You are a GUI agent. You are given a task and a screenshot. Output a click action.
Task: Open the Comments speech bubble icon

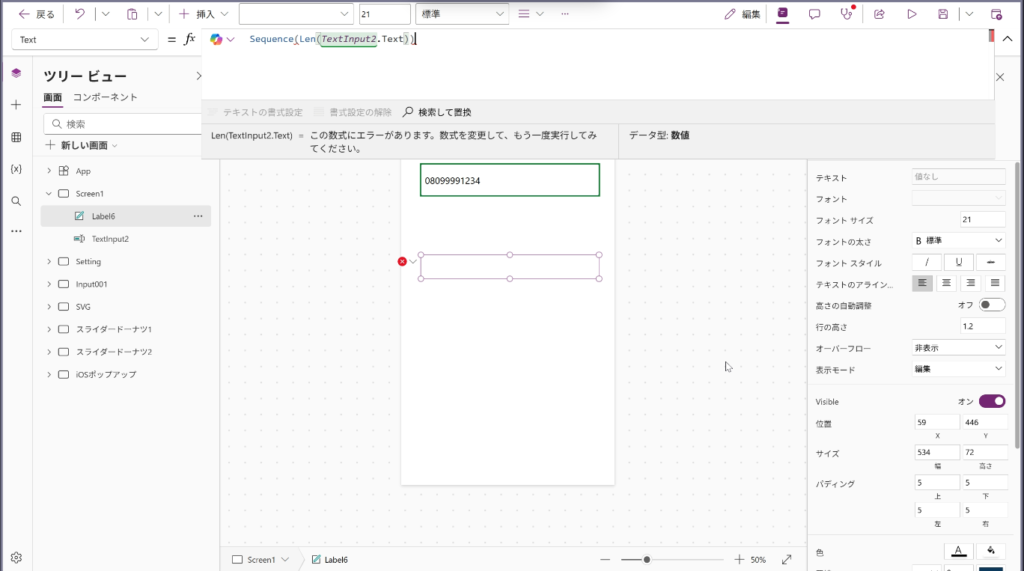click(x=815, y=14)
